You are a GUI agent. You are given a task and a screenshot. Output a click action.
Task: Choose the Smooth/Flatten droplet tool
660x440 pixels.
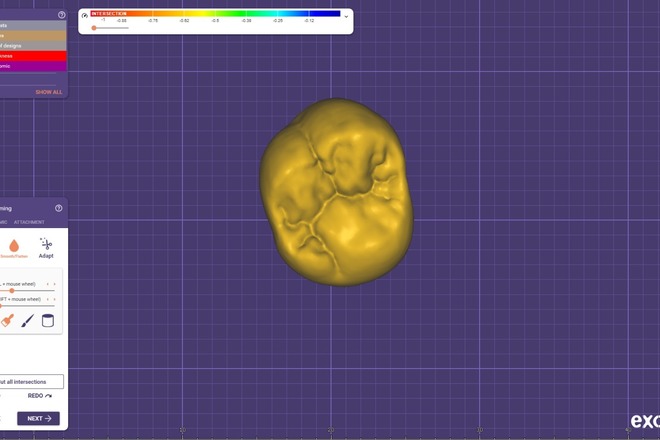click(14, 248)
